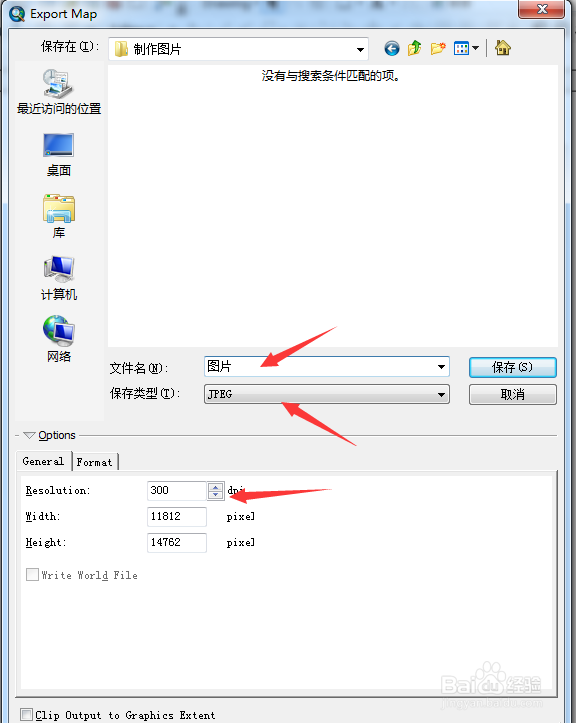The image size is (576, 723).
Task: Select 桌面 desktop location
Action: point(59,155)
